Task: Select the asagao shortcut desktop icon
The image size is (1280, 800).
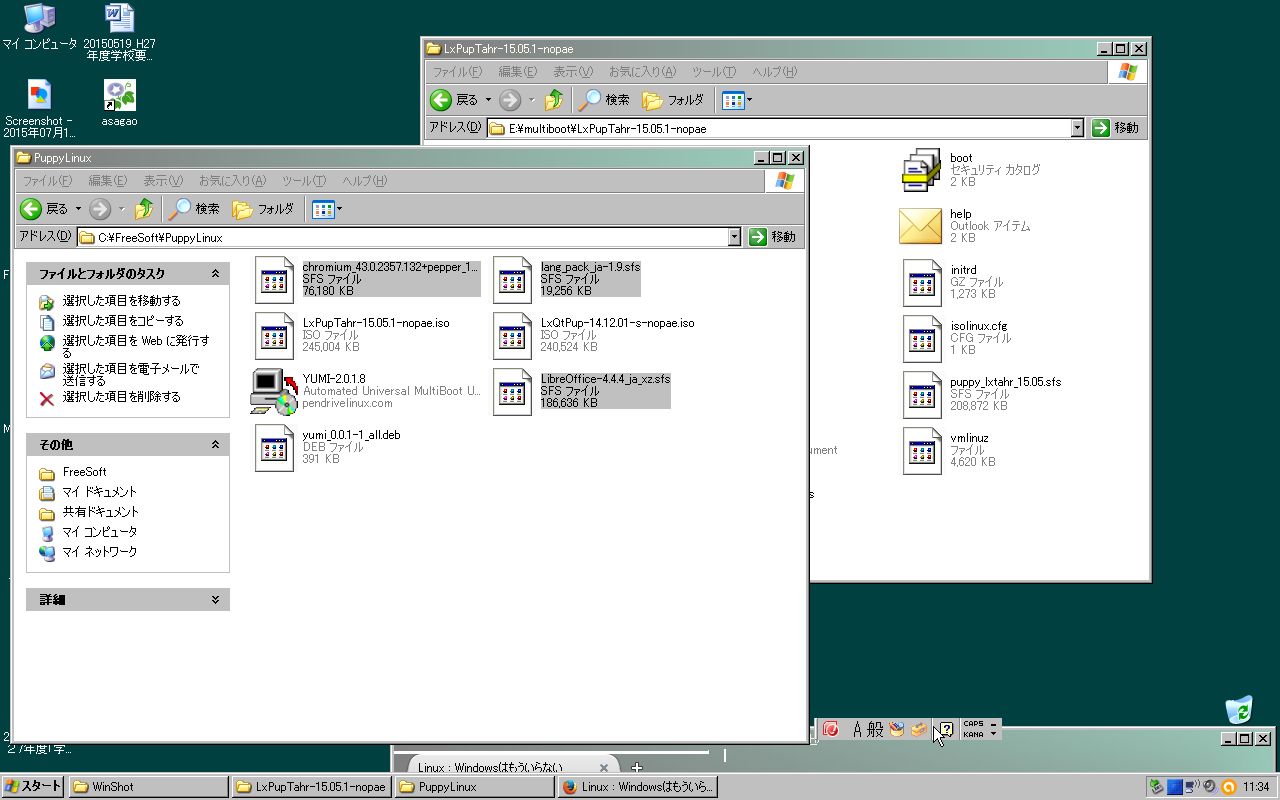Action: pyautogui.click(x=119, y=95)
